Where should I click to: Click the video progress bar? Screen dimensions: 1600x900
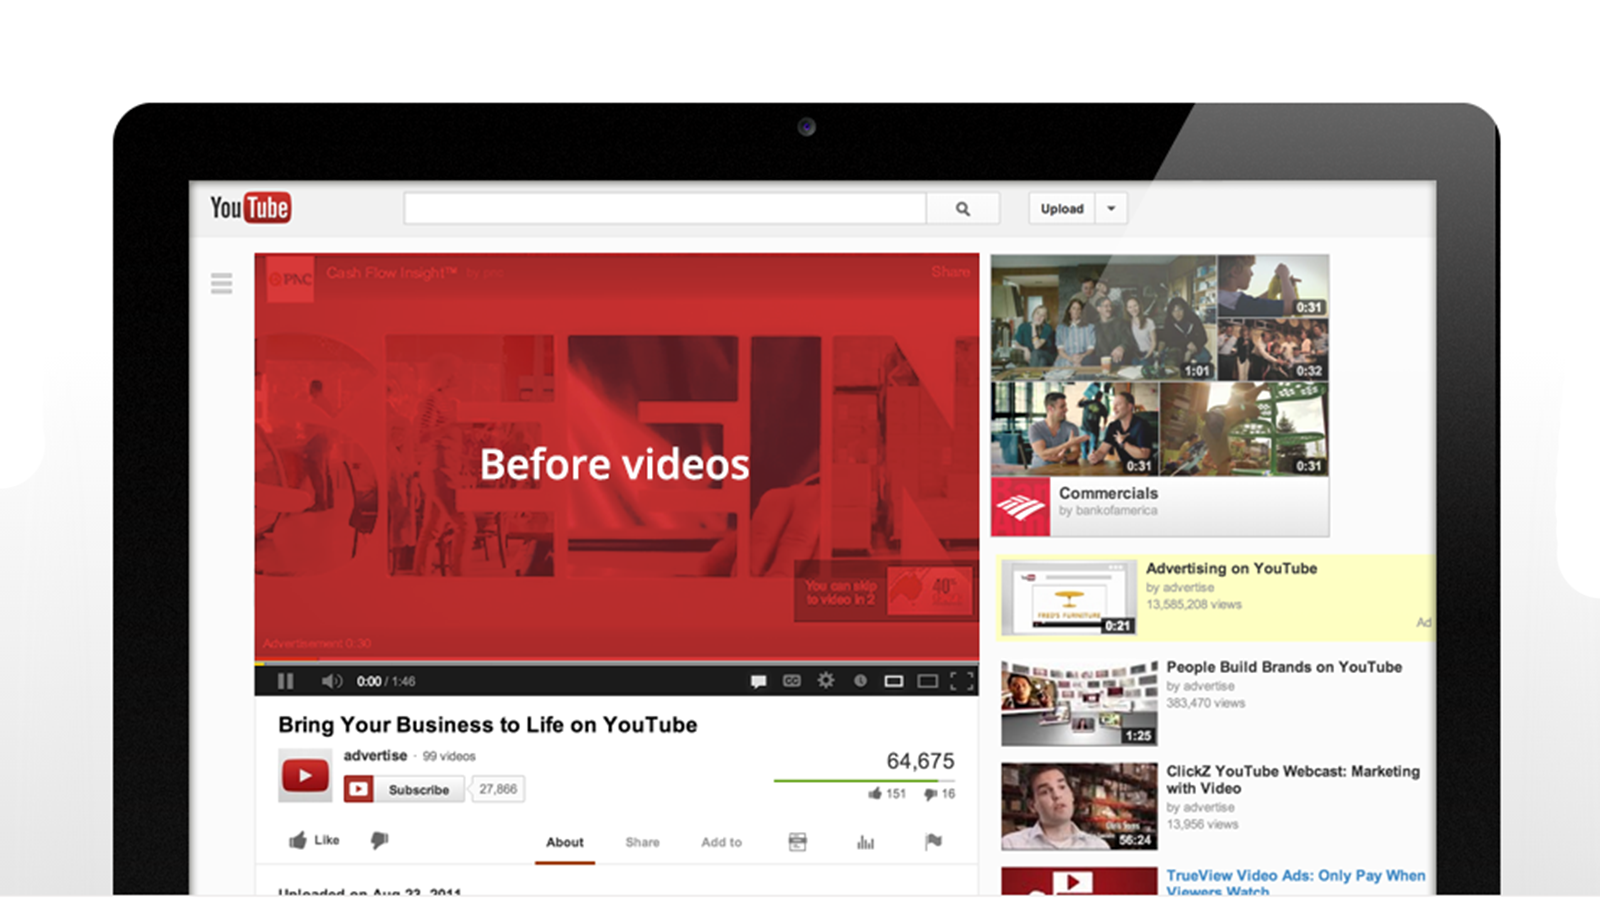(617, 662)
